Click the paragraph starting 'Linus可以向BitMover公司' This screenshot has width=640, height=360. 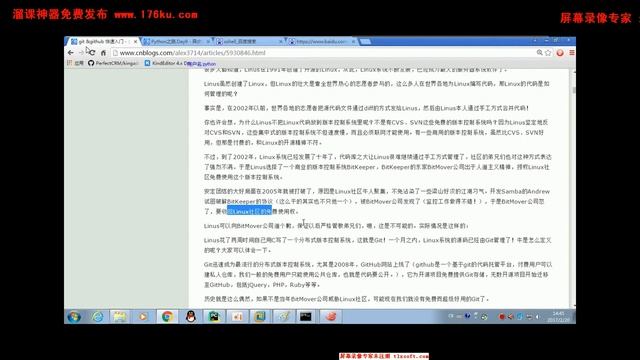click(x=336, y=226)
